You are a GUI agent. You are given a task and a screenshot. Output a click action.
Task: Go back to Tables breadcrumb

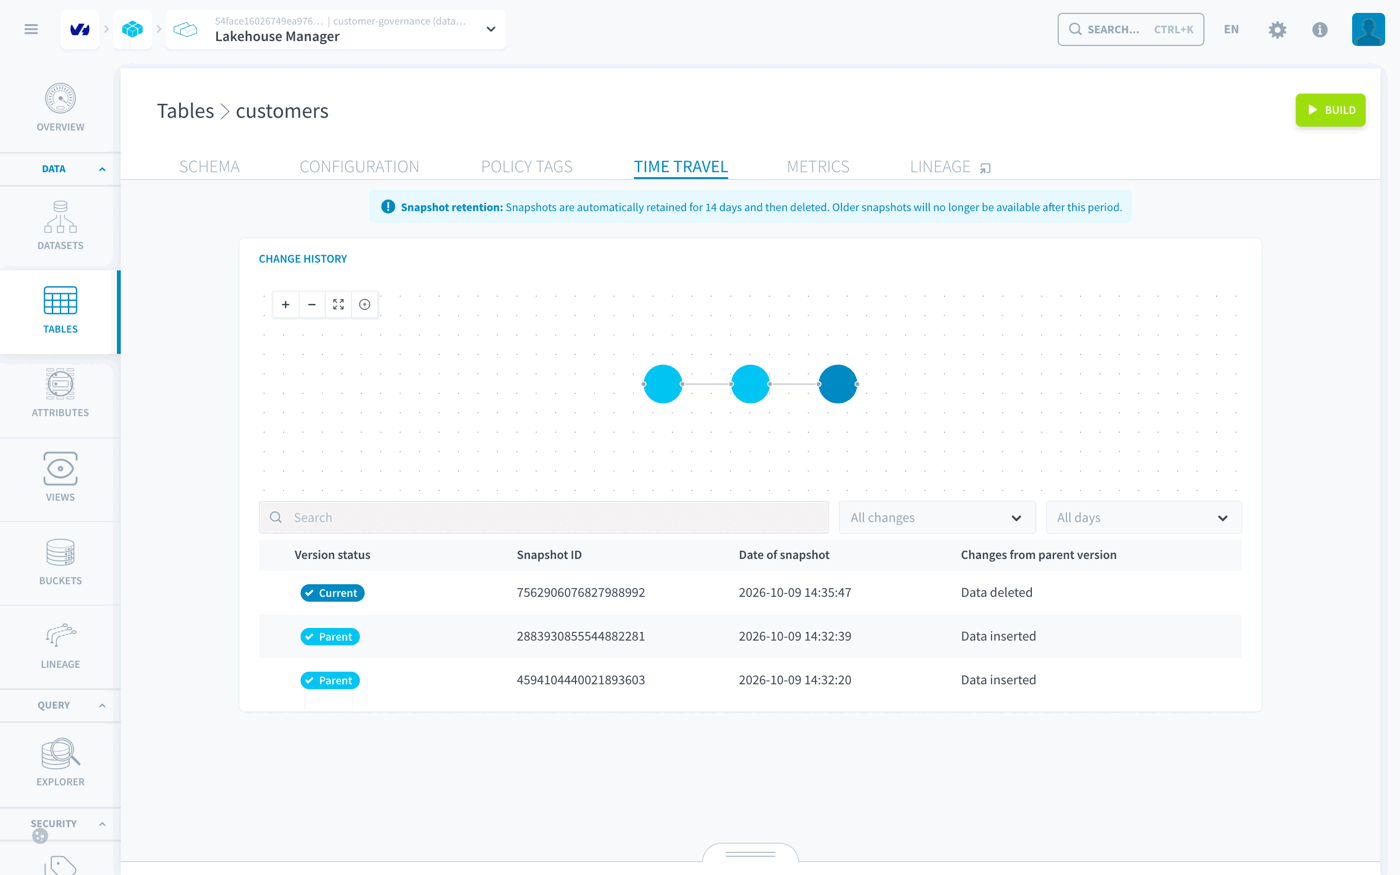coord(185,111)
